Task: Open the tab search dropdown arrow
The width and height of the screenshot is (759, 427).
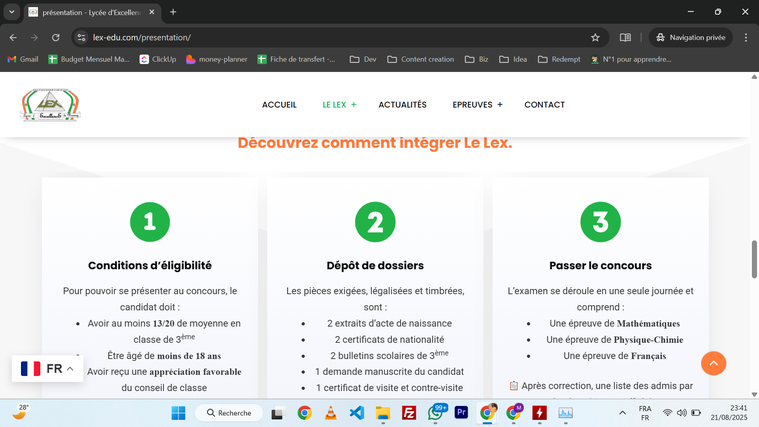Action: tap(12, 12)
